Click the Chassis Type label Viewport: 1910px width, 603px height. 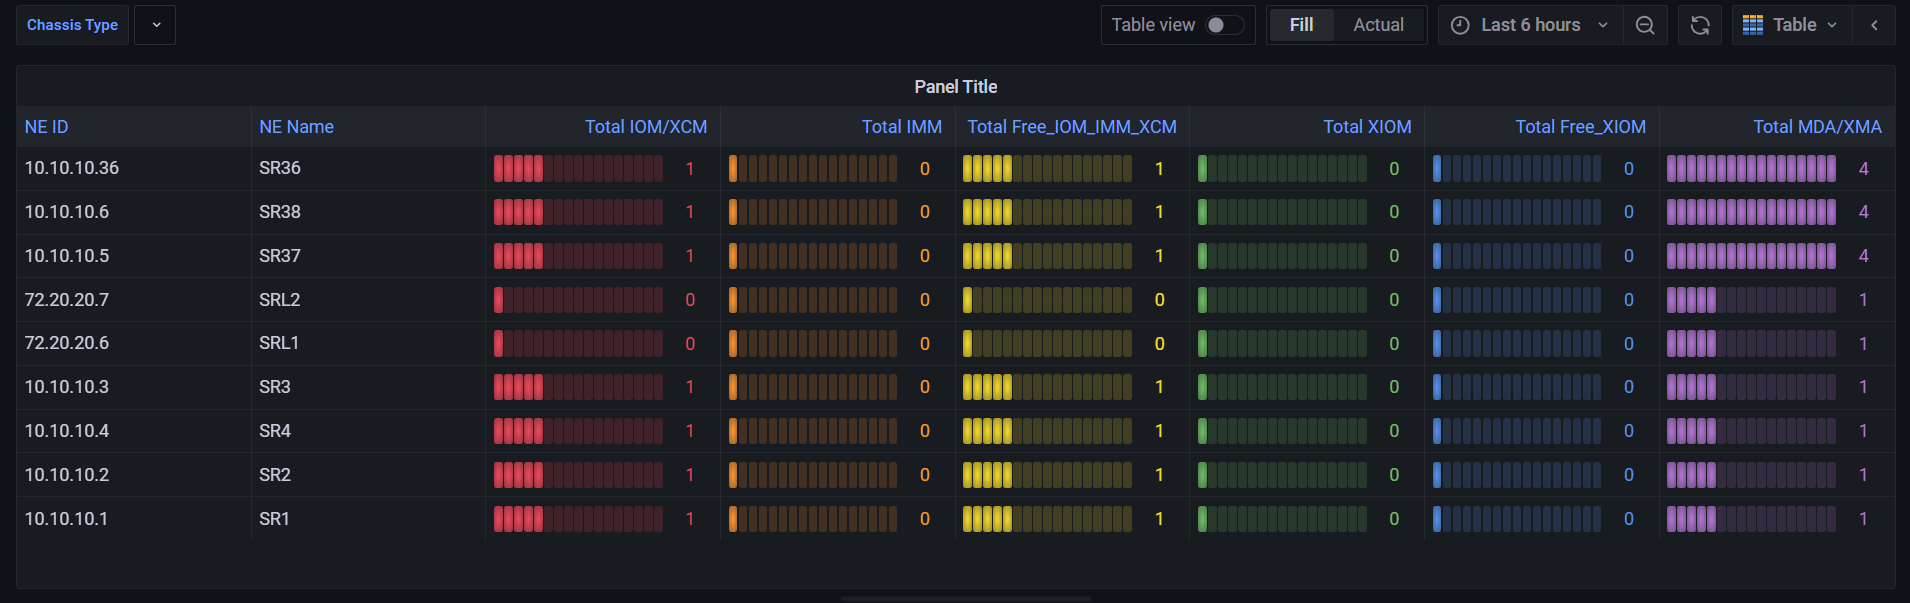pos(72,25)
